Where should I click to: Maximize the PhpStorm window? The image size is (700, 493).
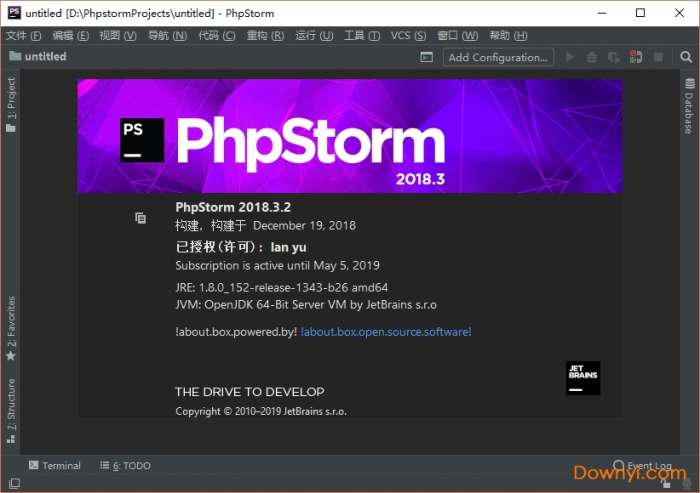pos(640,13)
